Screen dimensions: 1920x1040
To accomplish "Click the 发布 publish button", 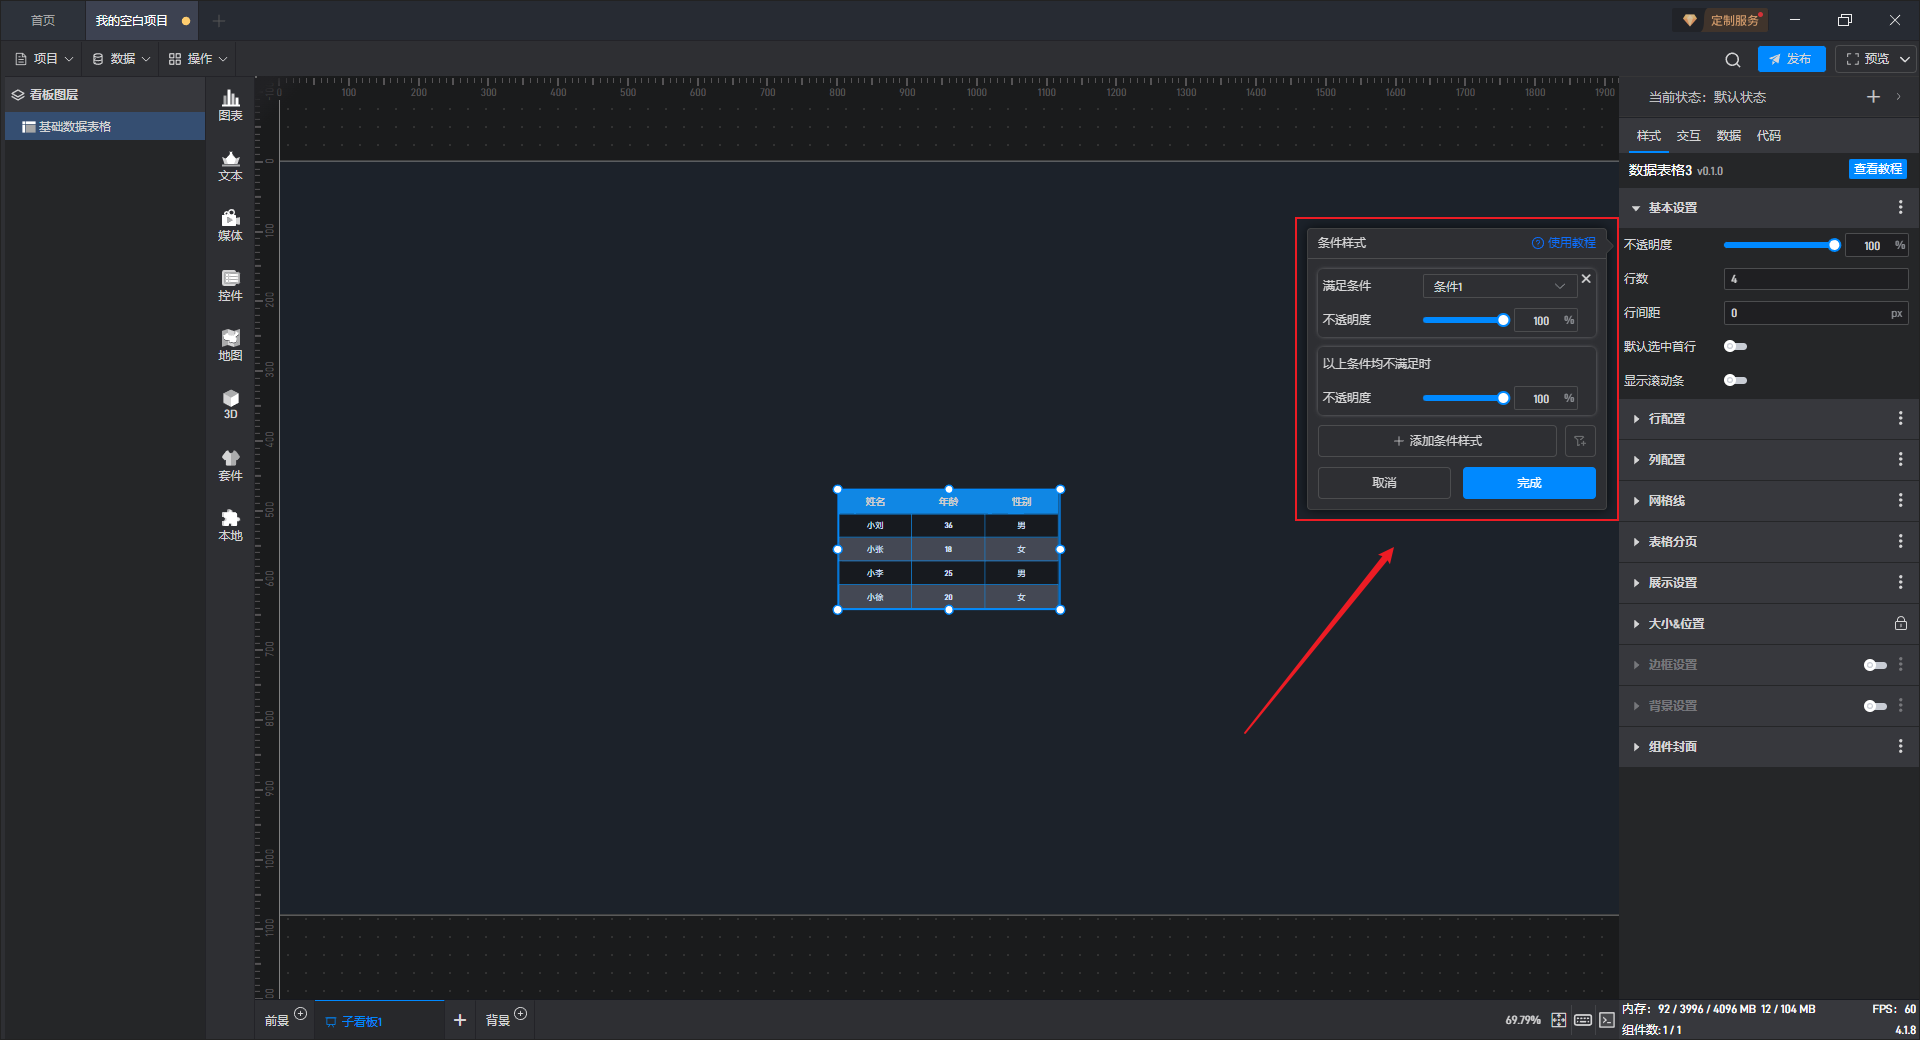I will [x=1791, y=59].
